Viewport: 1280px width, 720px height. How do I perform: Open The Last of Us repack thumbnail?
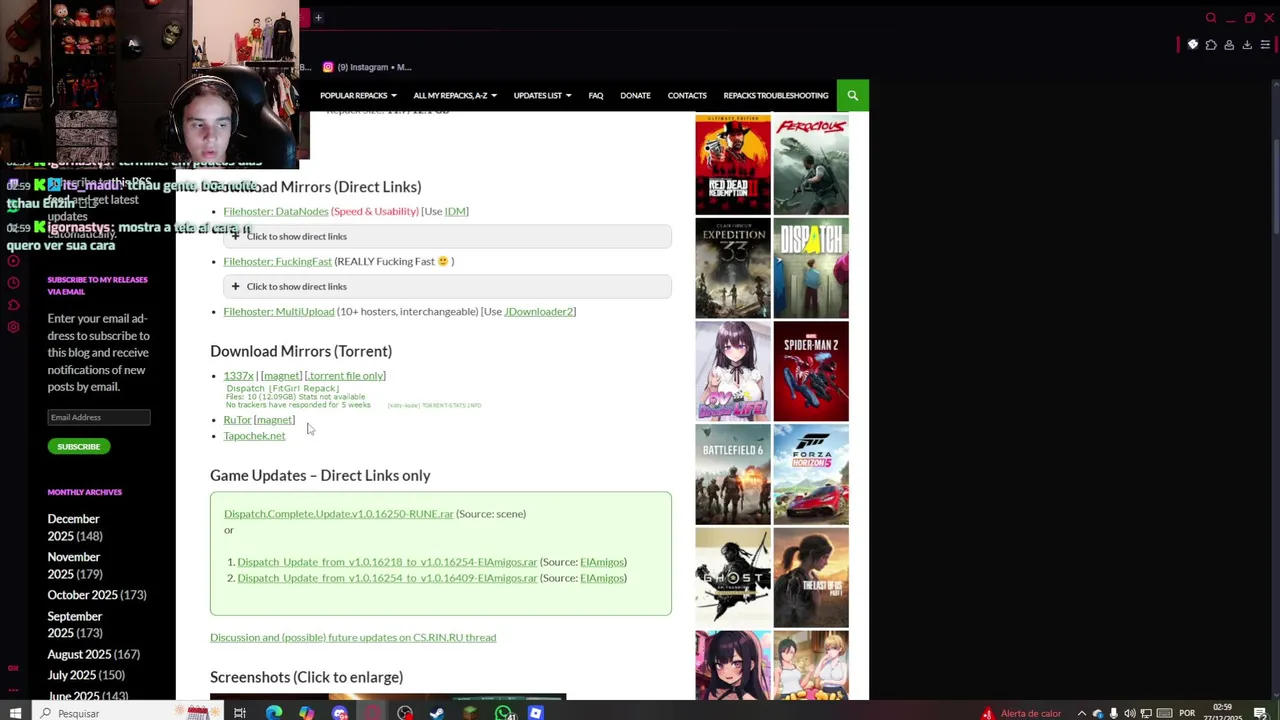coord(811,577)
